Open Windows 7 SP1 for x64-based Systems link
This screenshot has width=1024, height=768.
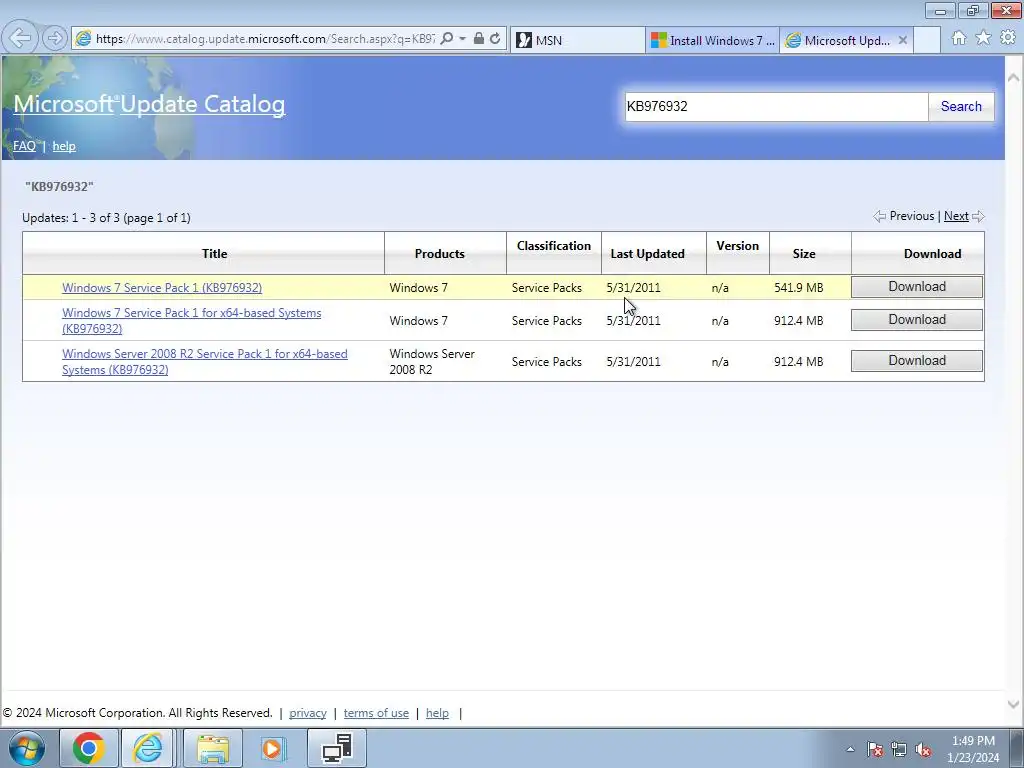191,321
